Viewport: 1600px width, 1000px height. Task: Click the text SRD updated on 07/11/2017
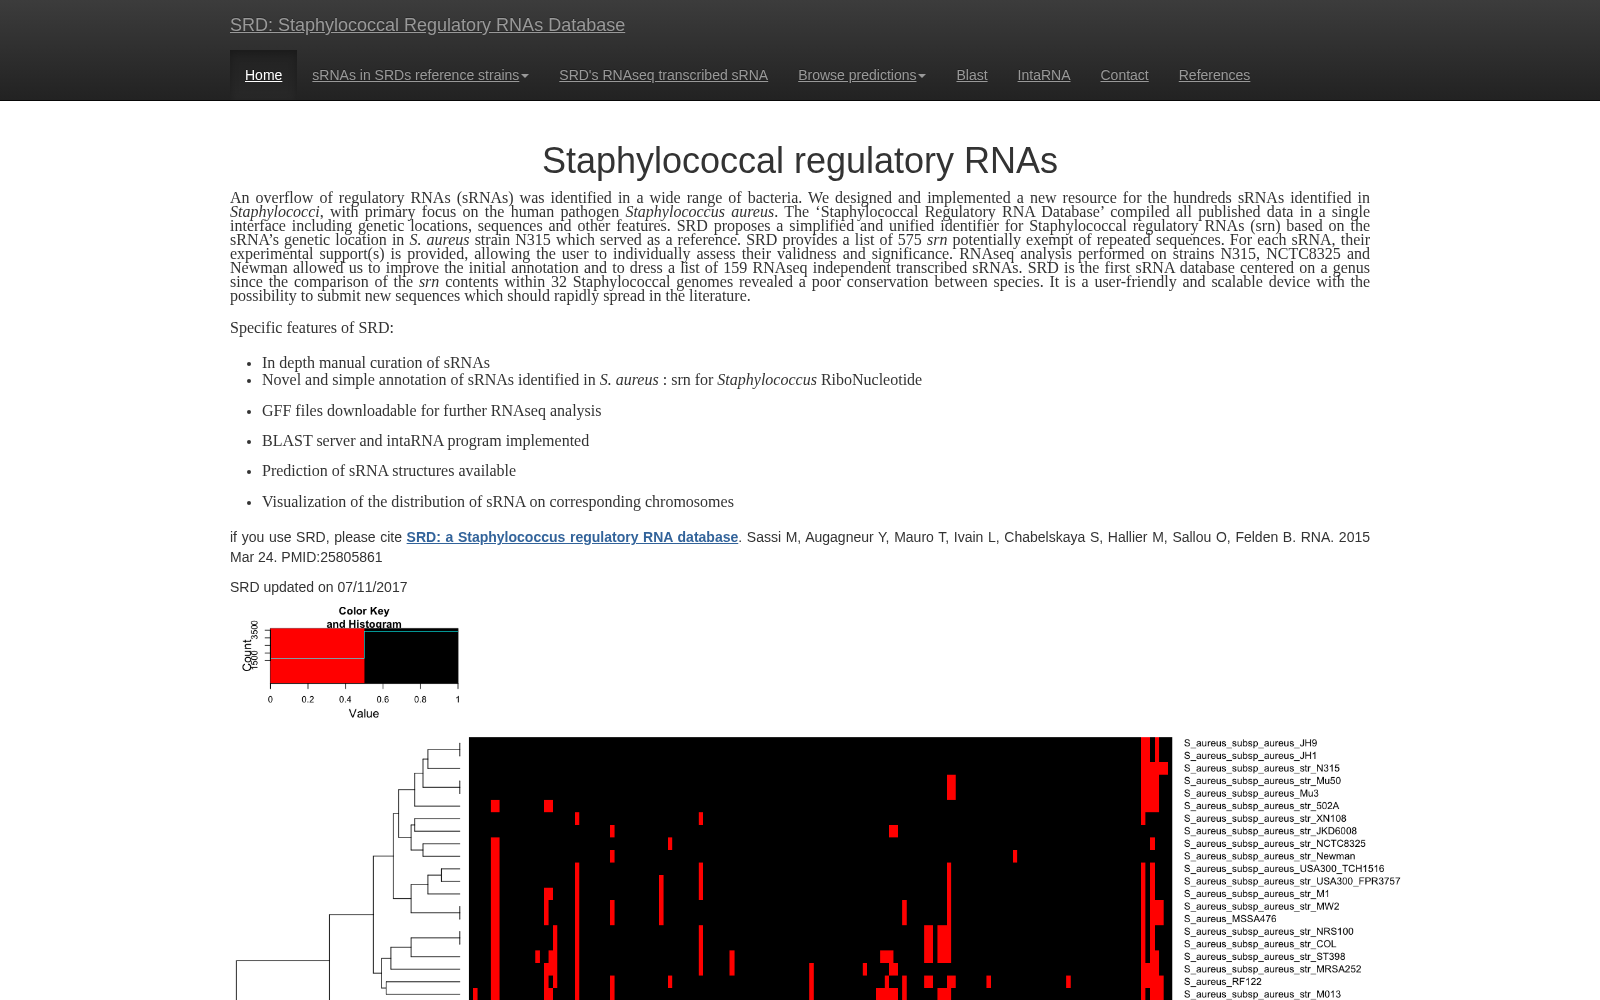tap(318, 587)
